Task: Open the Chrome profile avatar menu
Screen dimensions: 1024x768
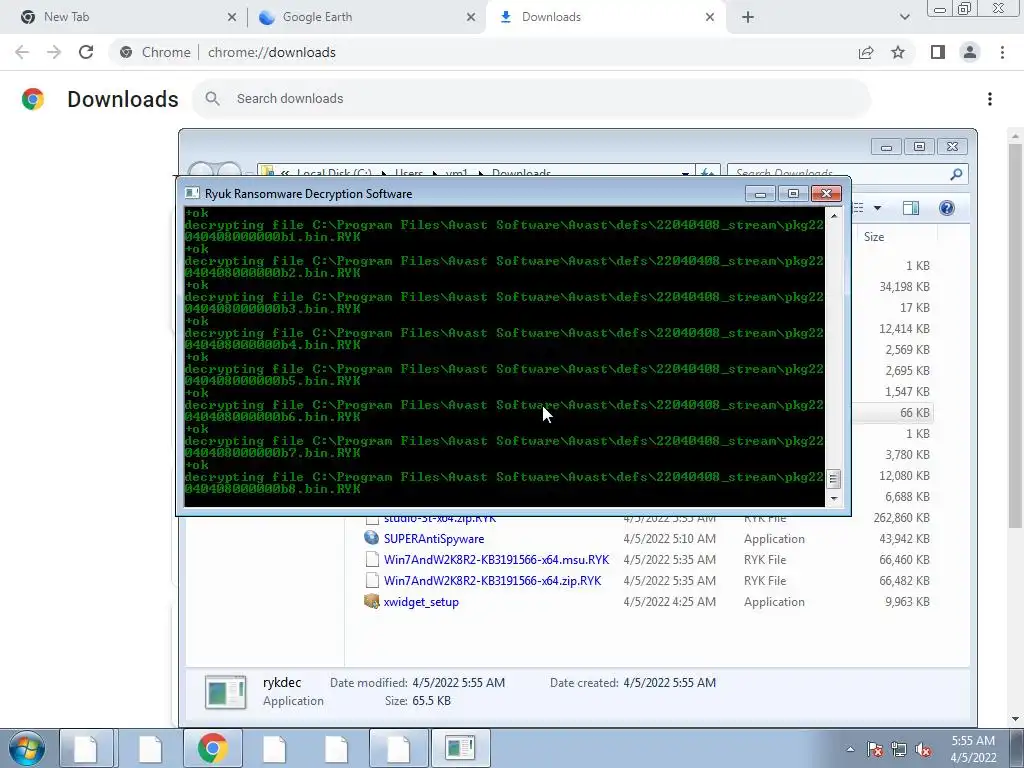Action: point(970,52)
